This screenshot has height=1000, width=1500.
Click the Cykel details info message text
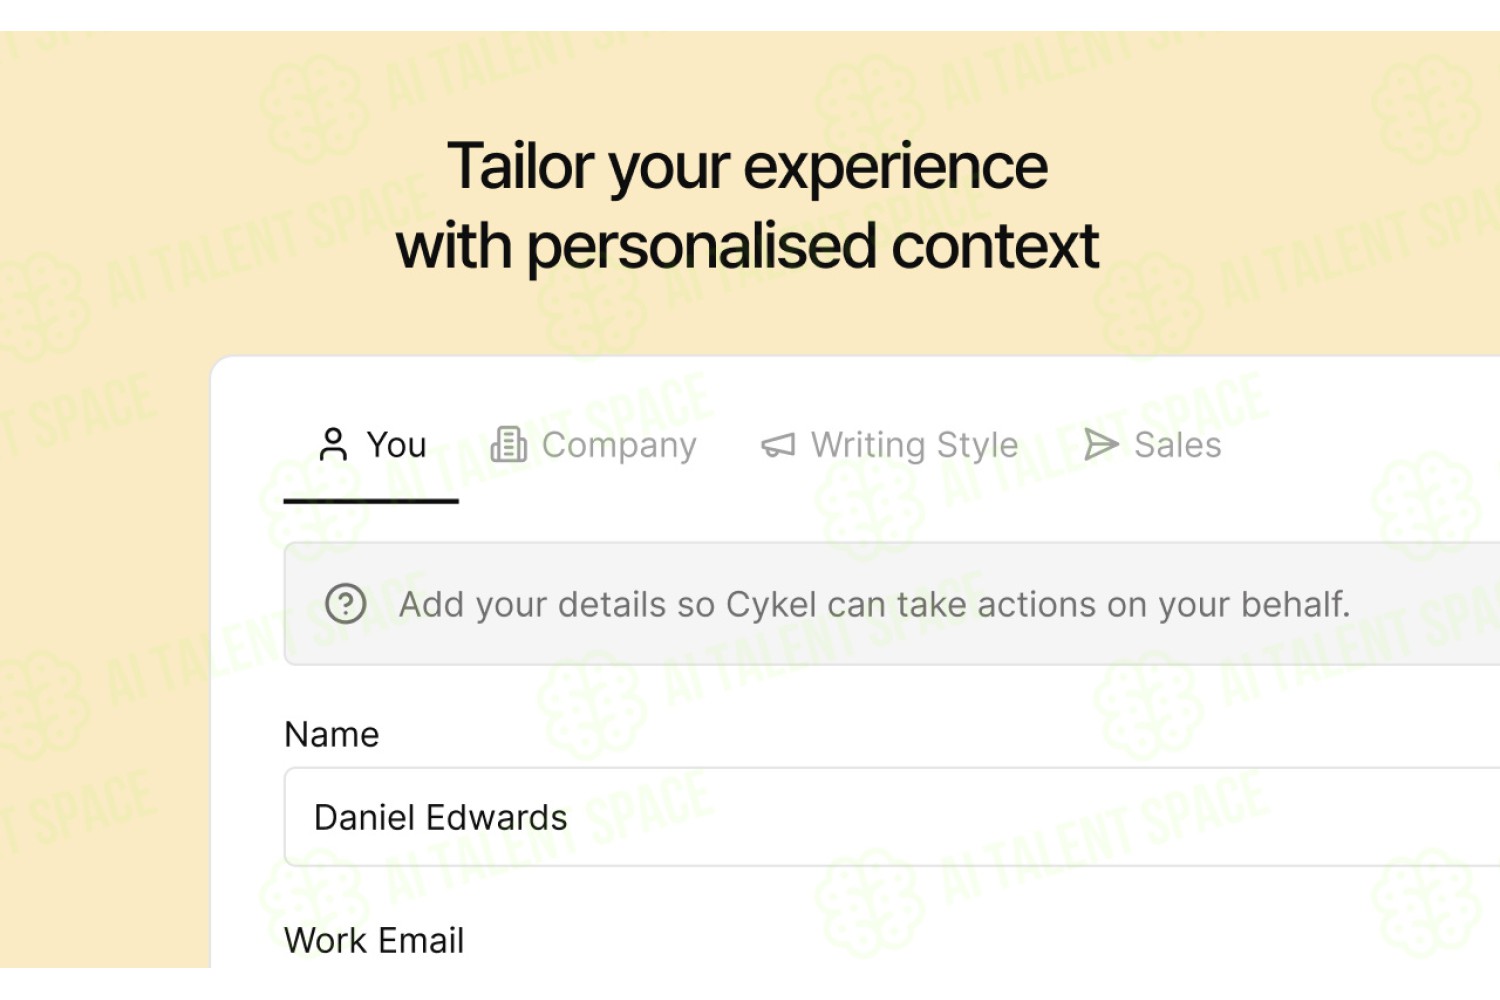pos(874,604)
